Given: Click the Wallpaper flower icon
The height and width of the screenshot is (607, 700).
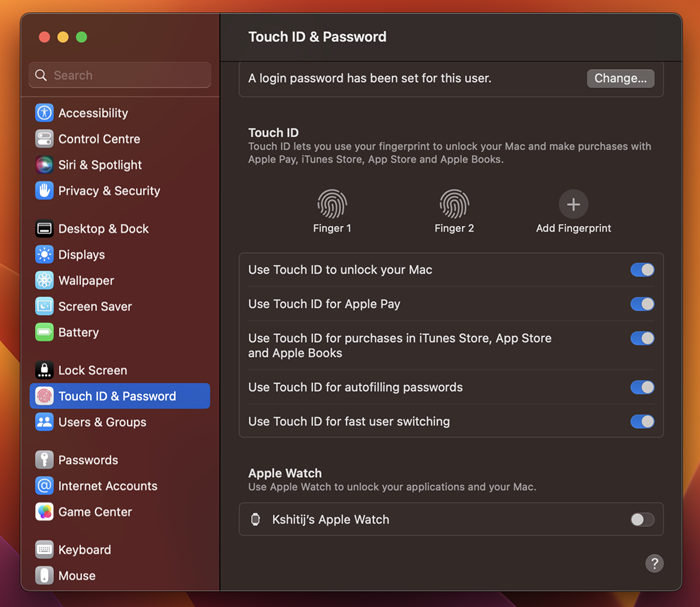Looking at the screenshot, I should (44, 280).
